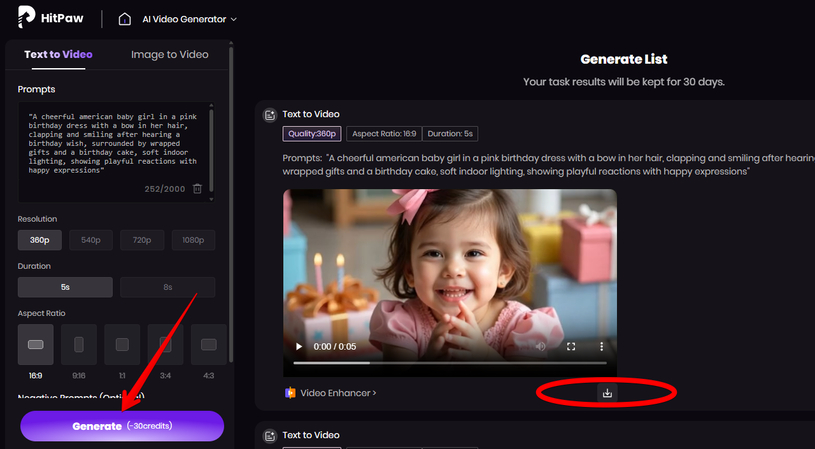The width and height of the screenshot is (815, 449).
Task: Select the 16:9 aspect ratio
Action: tap(35, 345)
